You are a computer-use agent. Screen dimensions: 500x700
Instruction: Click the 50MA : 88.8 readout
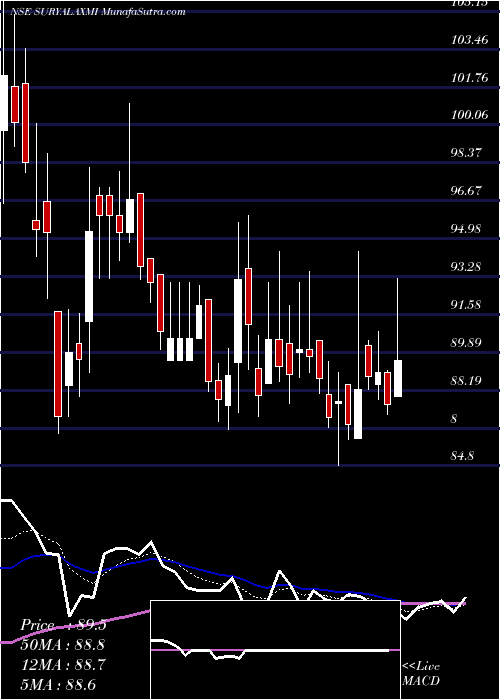(x=64, y=645)
